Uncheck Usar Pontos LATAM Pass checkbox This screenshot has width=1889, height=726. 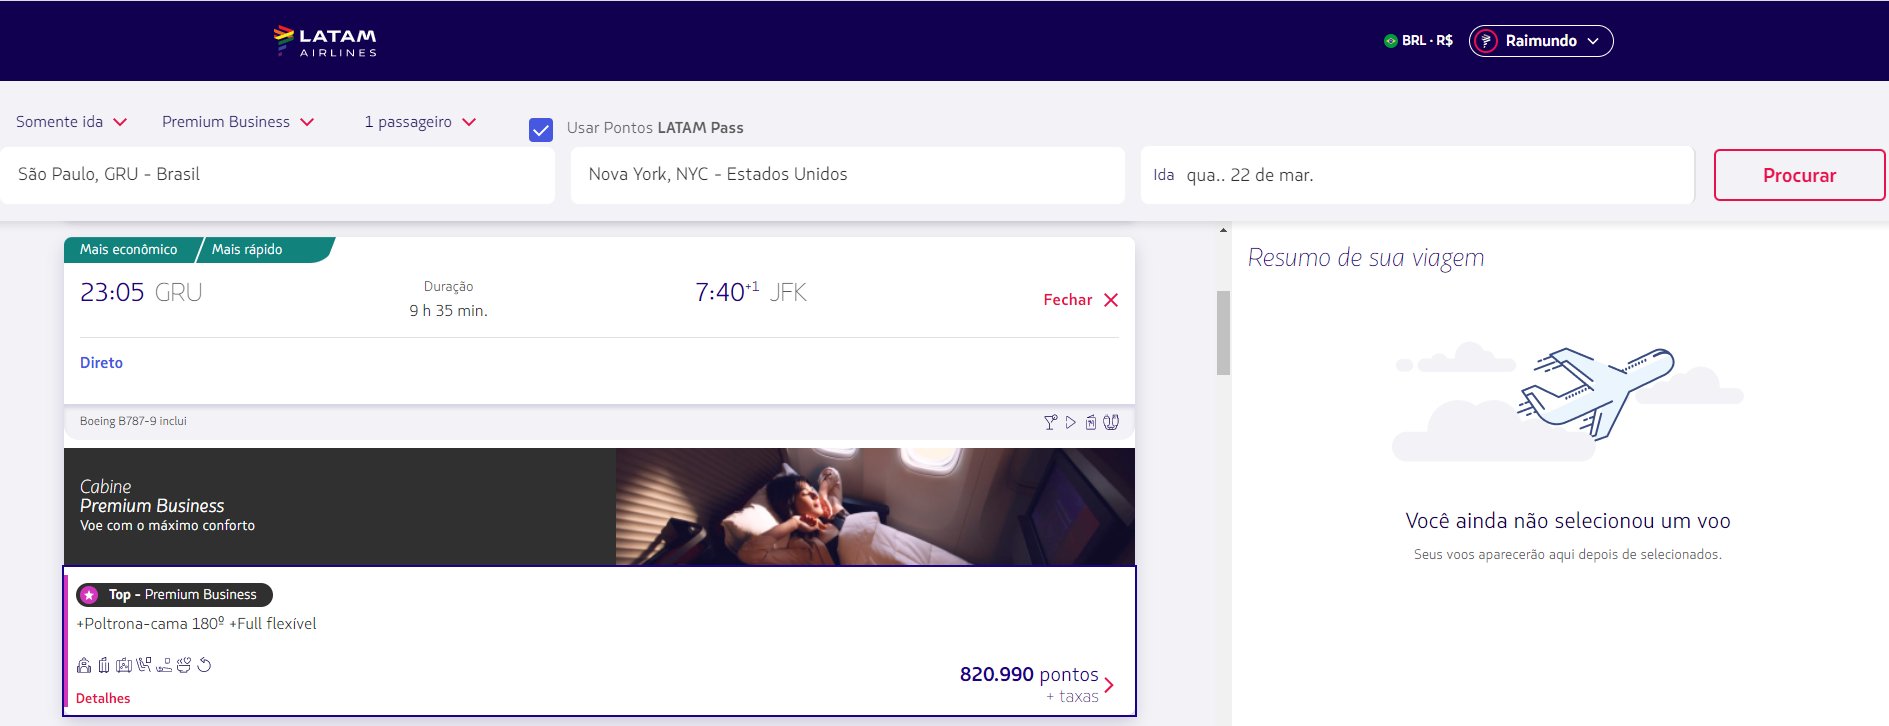tap(541, 130)
